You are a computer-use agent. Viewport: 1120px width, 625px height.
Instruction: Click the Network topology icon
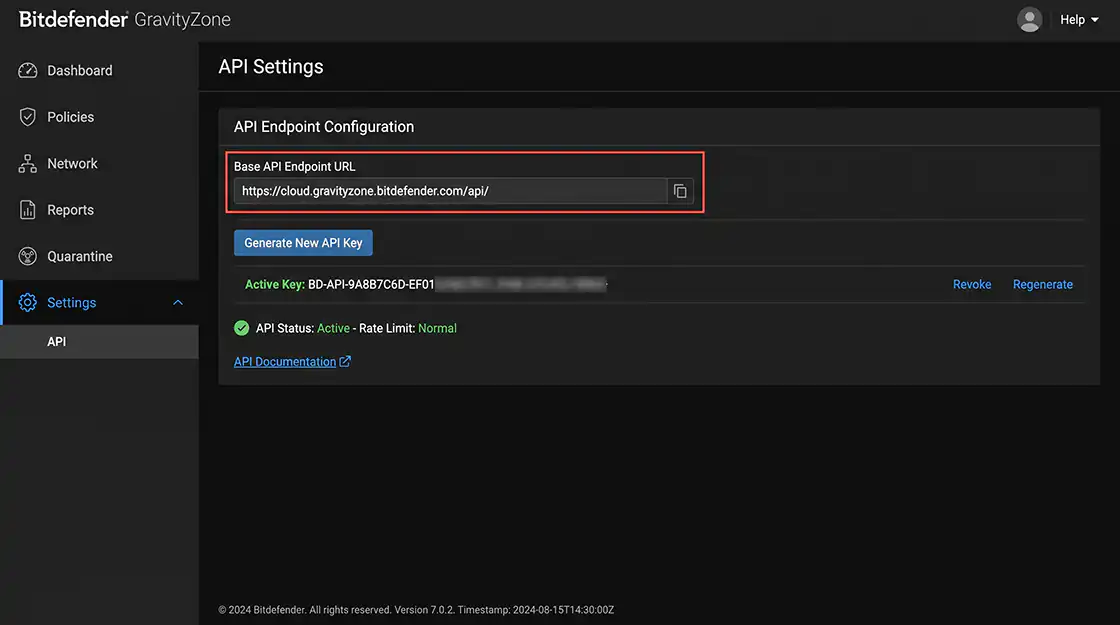27,164
